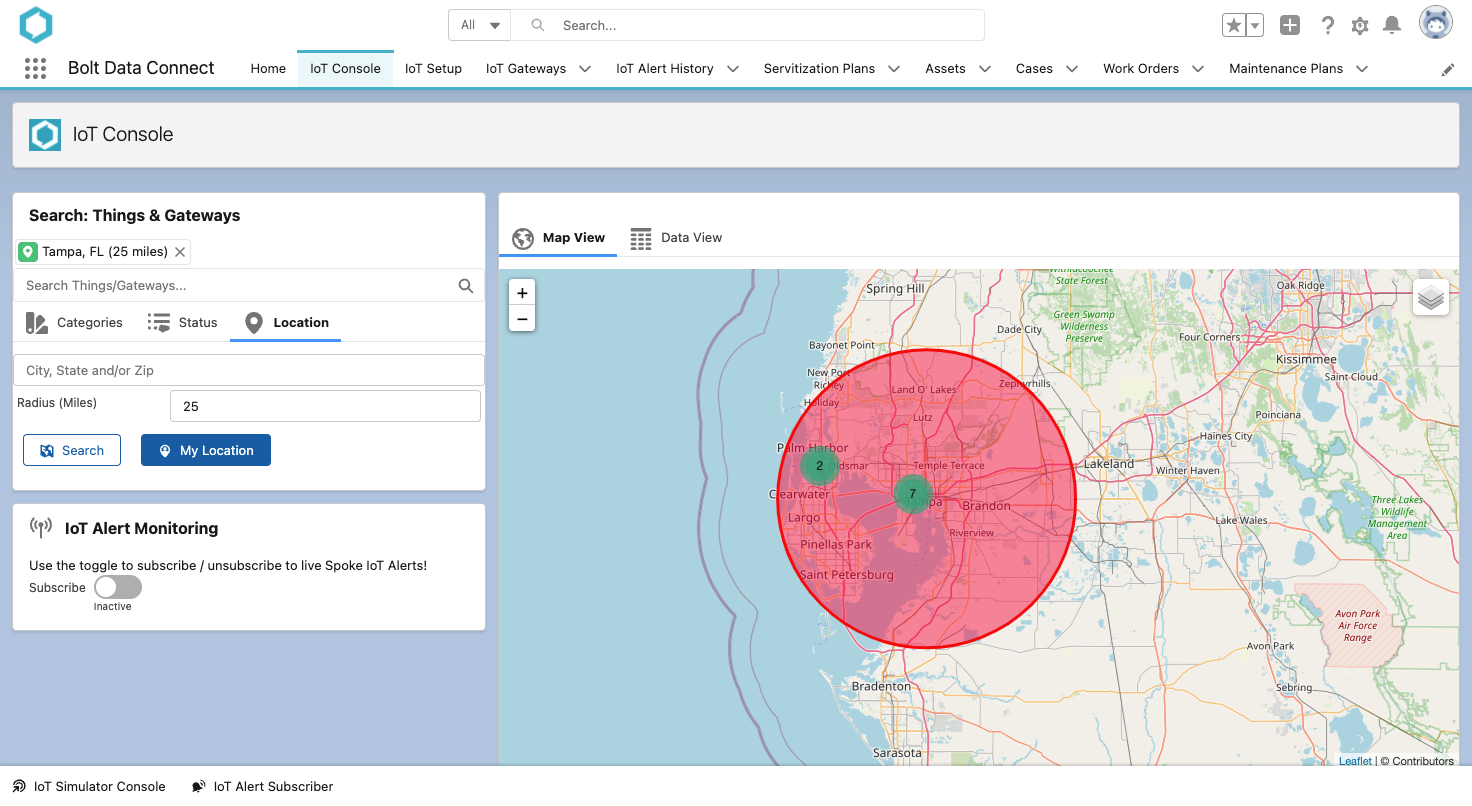Open the IoT Alert Subscriber utility
The height and width of the screenshot is (806, 1472).
(262, 786)
